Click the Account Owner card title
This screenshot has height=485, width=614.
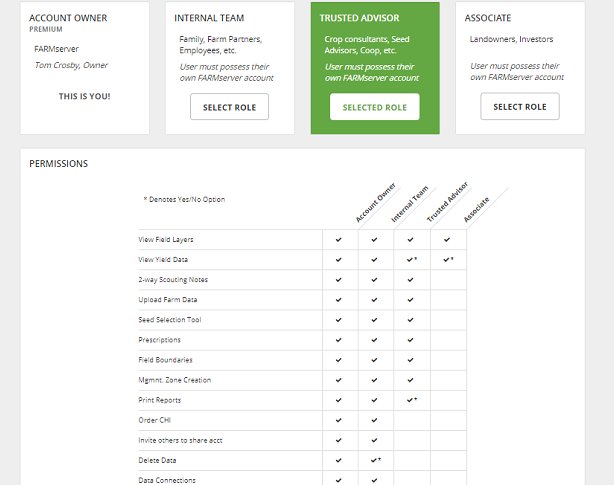[68, 18]
